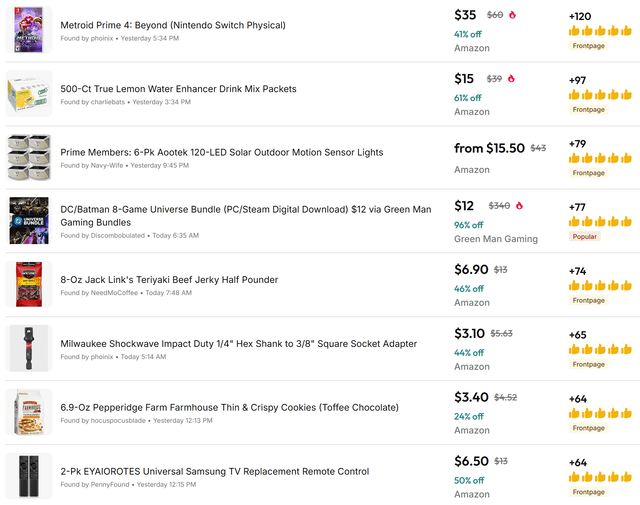Click the flame icon next to $39 price
This screenshot has height=505, width=640.
(511, 78)
